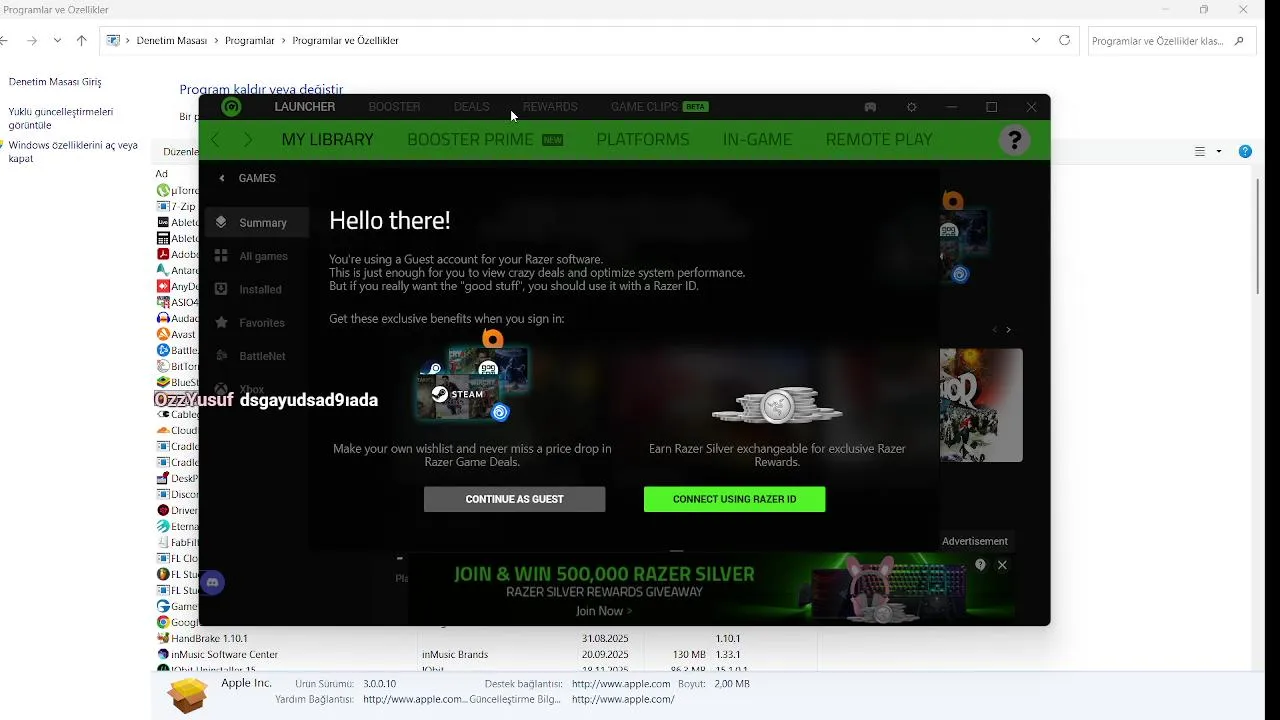Click CONNECT USING RAZER ID button

pos(734,499)
